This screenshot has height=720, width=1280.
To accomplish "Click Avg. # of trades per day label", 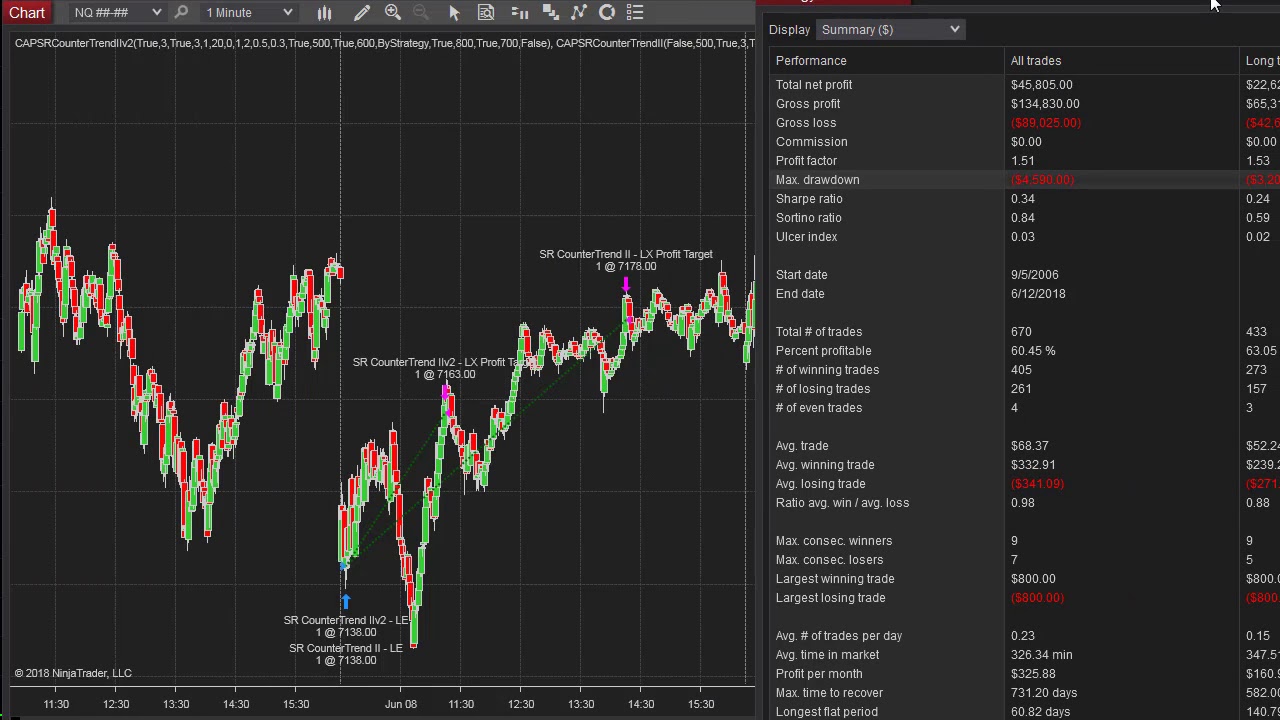I will coord(838,636).
